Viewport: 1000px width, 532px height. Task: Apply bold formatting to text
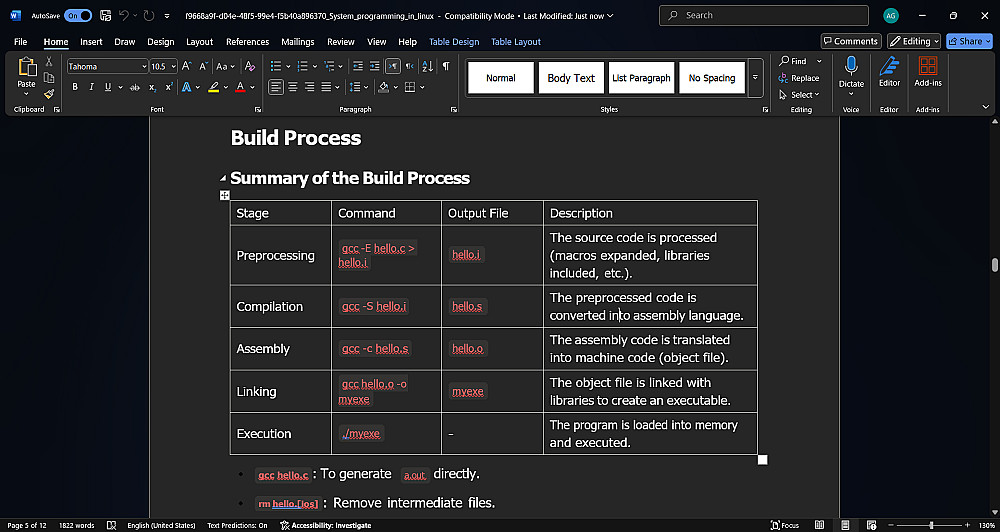tap(76, 87)
